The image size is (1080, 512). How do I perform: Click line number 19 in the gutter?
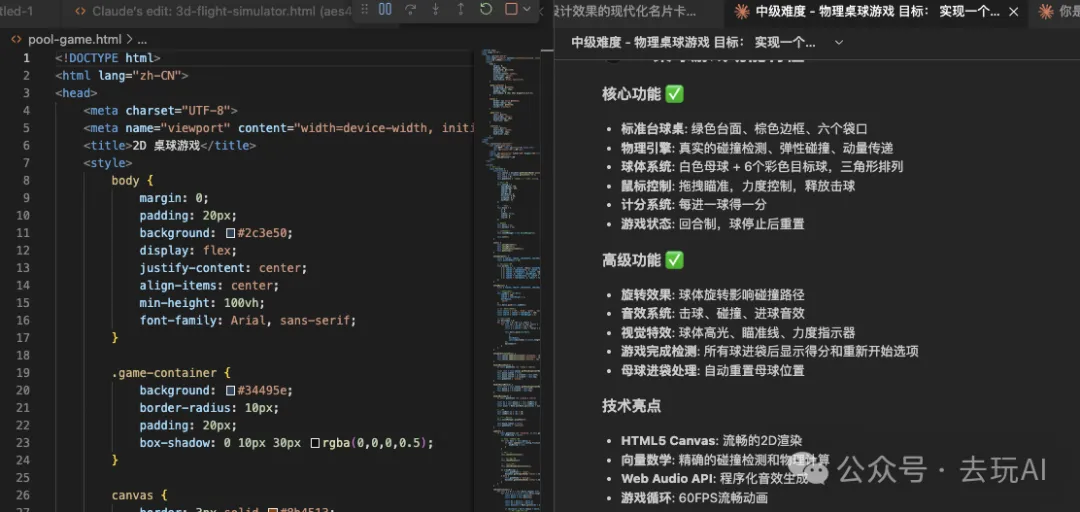(22, 373)
